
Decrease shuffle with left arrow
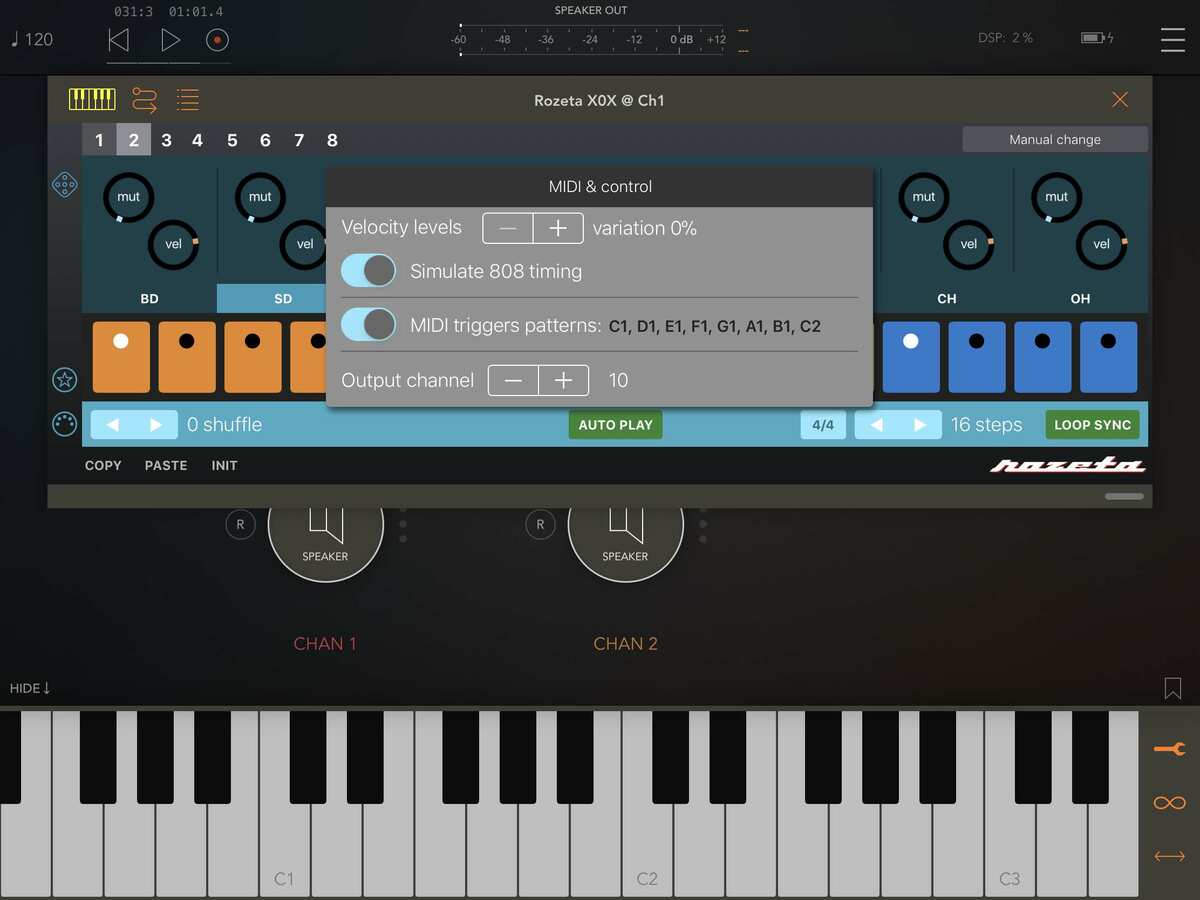coord(113,425)
